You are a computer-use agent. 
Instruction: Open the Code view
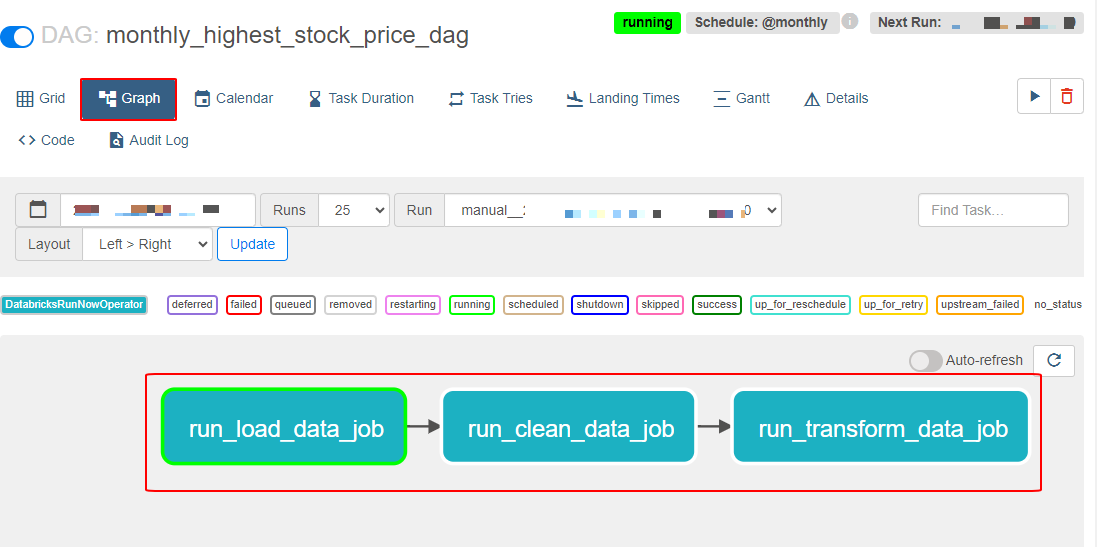[x=46, y=140]
